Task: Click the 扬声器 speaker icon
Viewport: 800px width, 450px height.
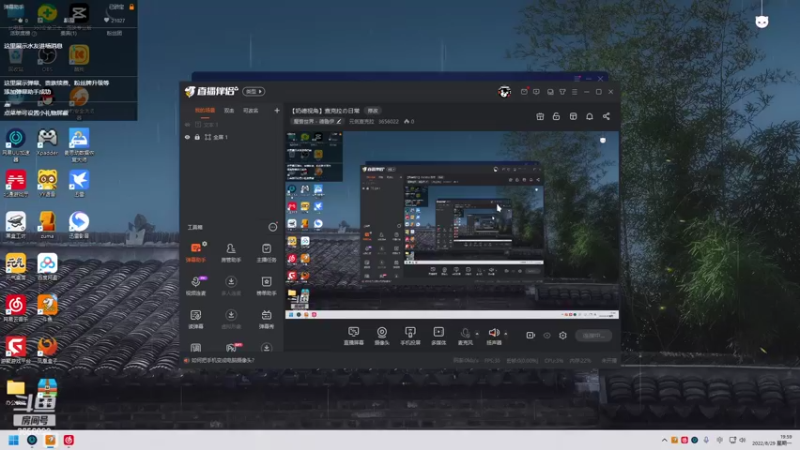Action: click(x=493, y=333)
